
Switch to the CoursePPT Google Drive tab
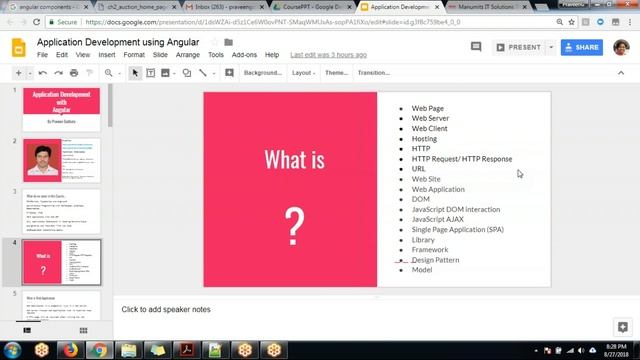313,7
